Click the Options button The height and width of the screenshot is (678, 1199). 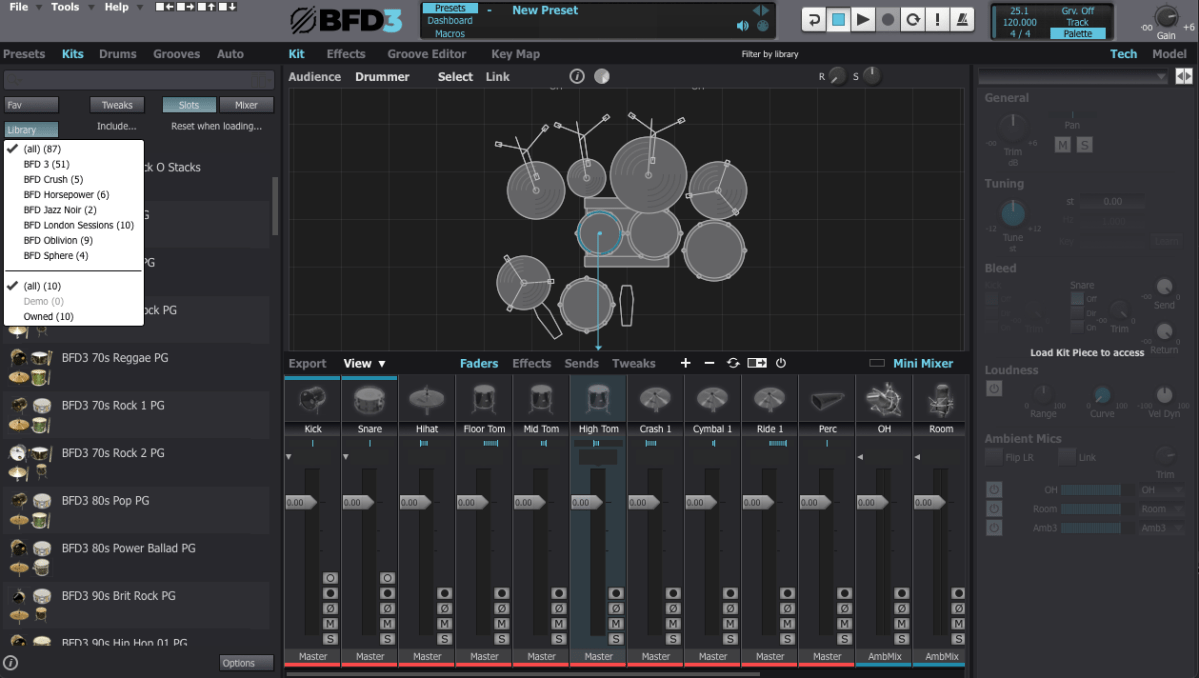246,663
